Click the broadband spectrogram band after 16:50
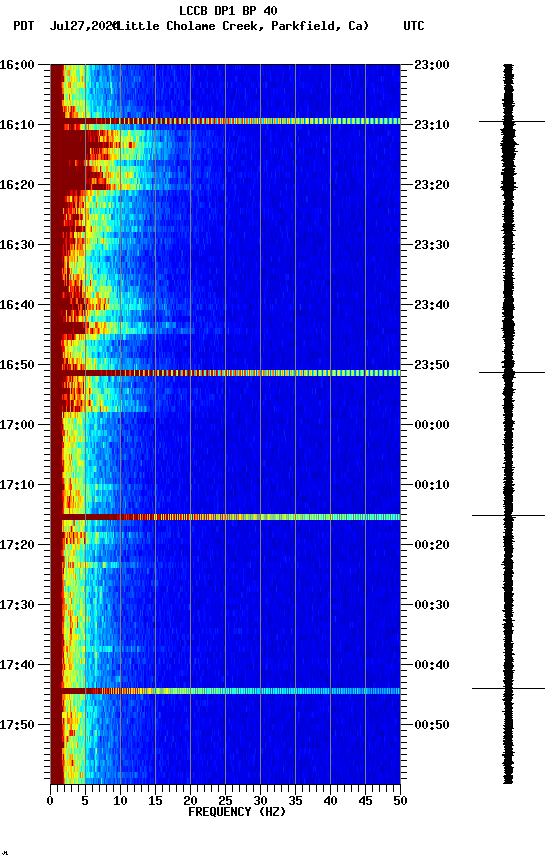The width and height of the screenshot is (552, 864). 225,373
